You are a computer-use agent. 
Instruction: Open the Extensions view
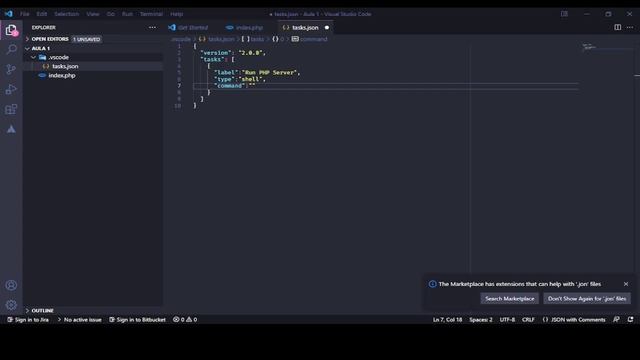(x=11, y=109)
